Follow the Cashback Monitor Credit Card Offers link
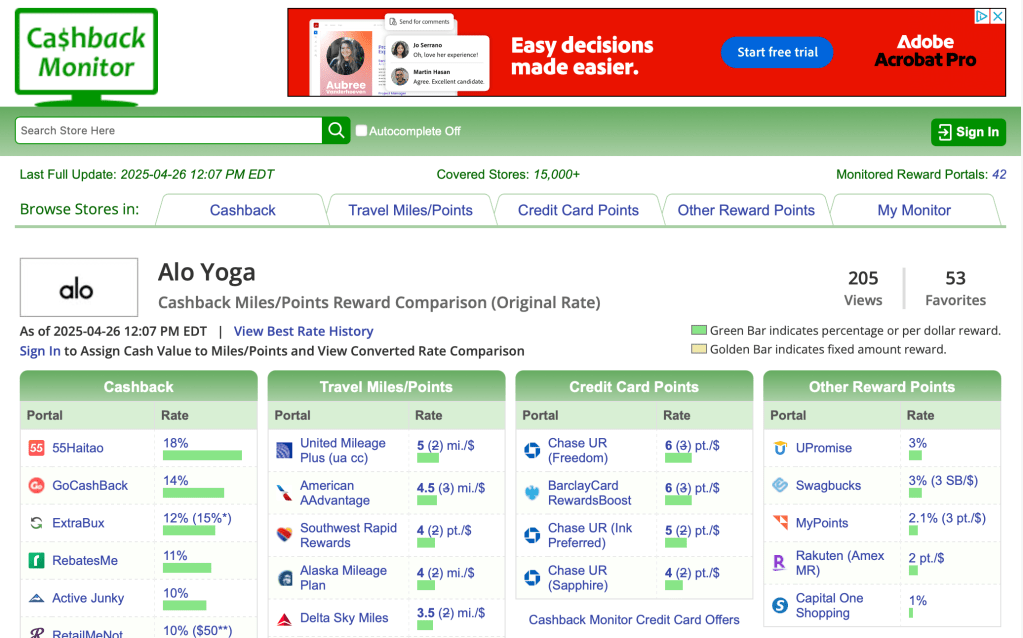 tap(634, 620)
